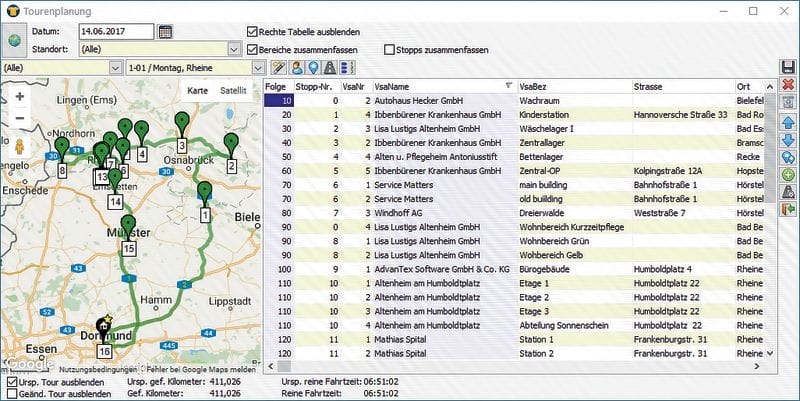Toggle 'Rechte Tabelle ausblenden' checkbox

tap(252, 32)
